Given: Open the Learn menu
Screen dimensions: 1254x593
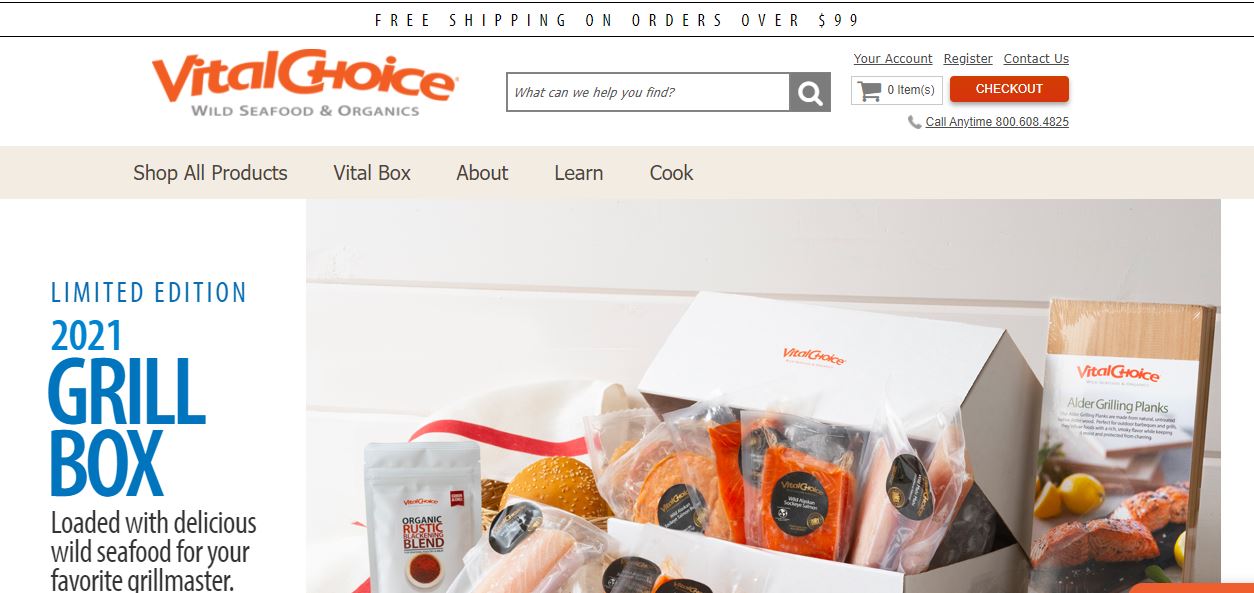Looking at the screenshot, I should tap(579, 173).
